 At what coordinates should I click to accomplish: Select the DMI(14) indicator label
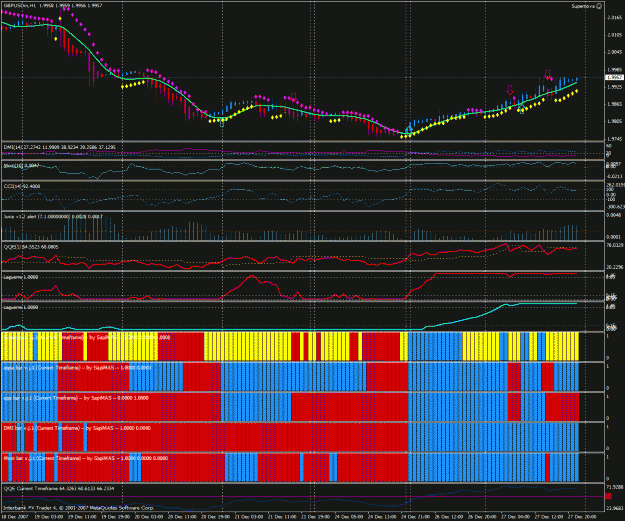tap(59, 147)
